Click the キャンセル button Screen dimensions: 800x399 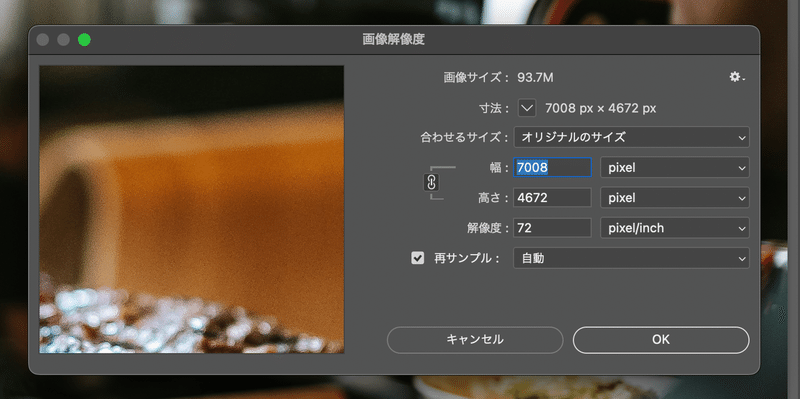[x=475, y=340]
